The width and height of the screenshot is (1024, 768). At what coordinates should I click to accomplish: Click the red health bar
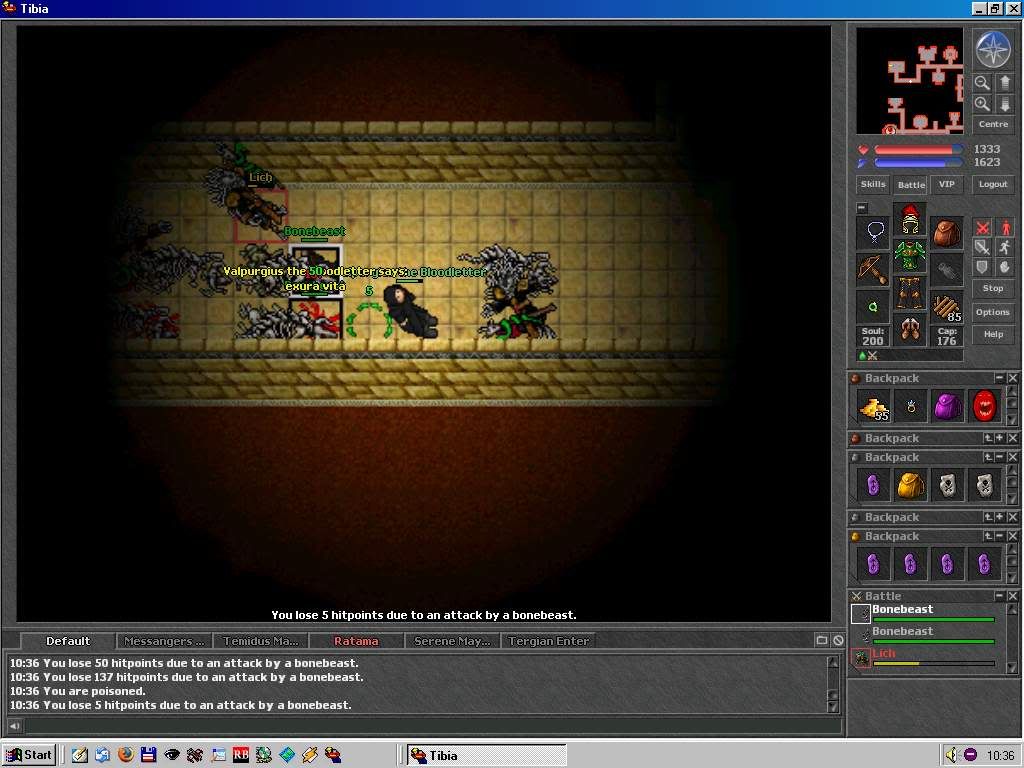(x=918, y=150)
